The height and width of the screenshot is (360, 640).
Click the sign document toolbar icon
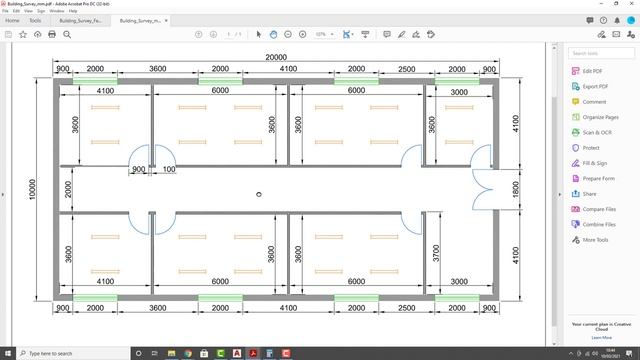416,35
